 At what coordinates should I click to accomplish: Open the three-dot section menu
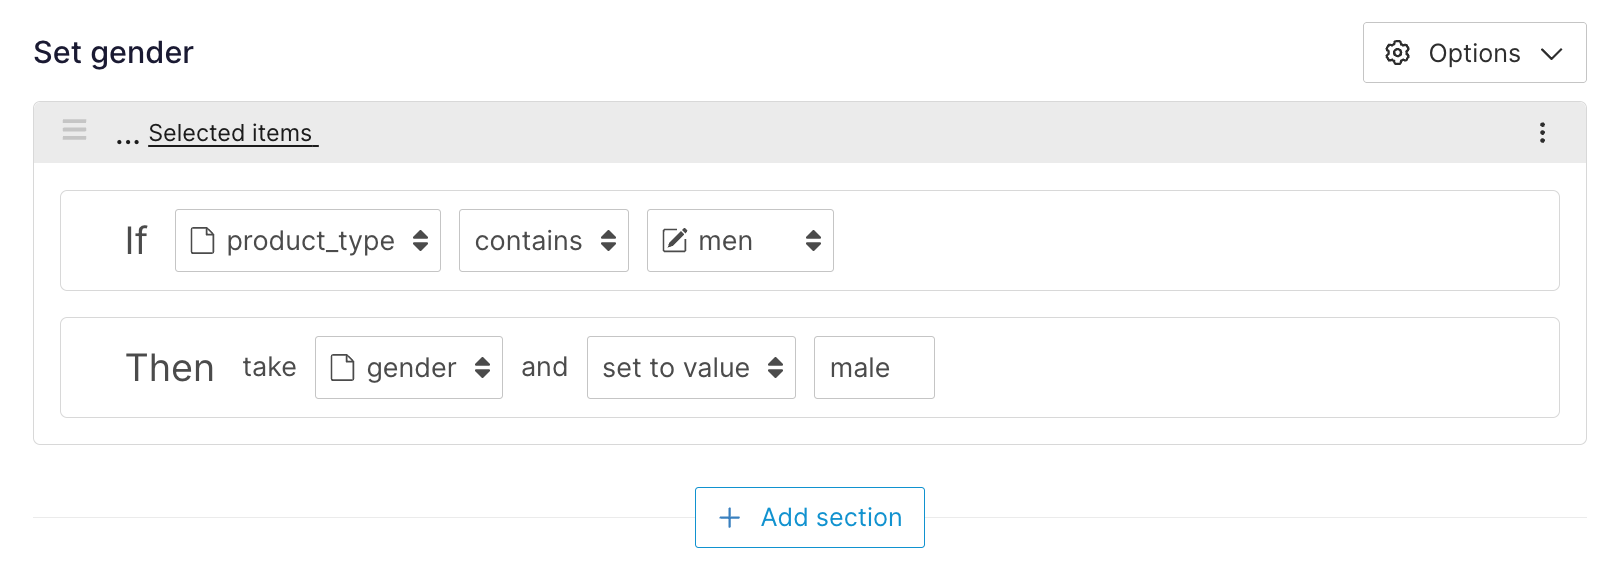click(x=1542, y=133)
